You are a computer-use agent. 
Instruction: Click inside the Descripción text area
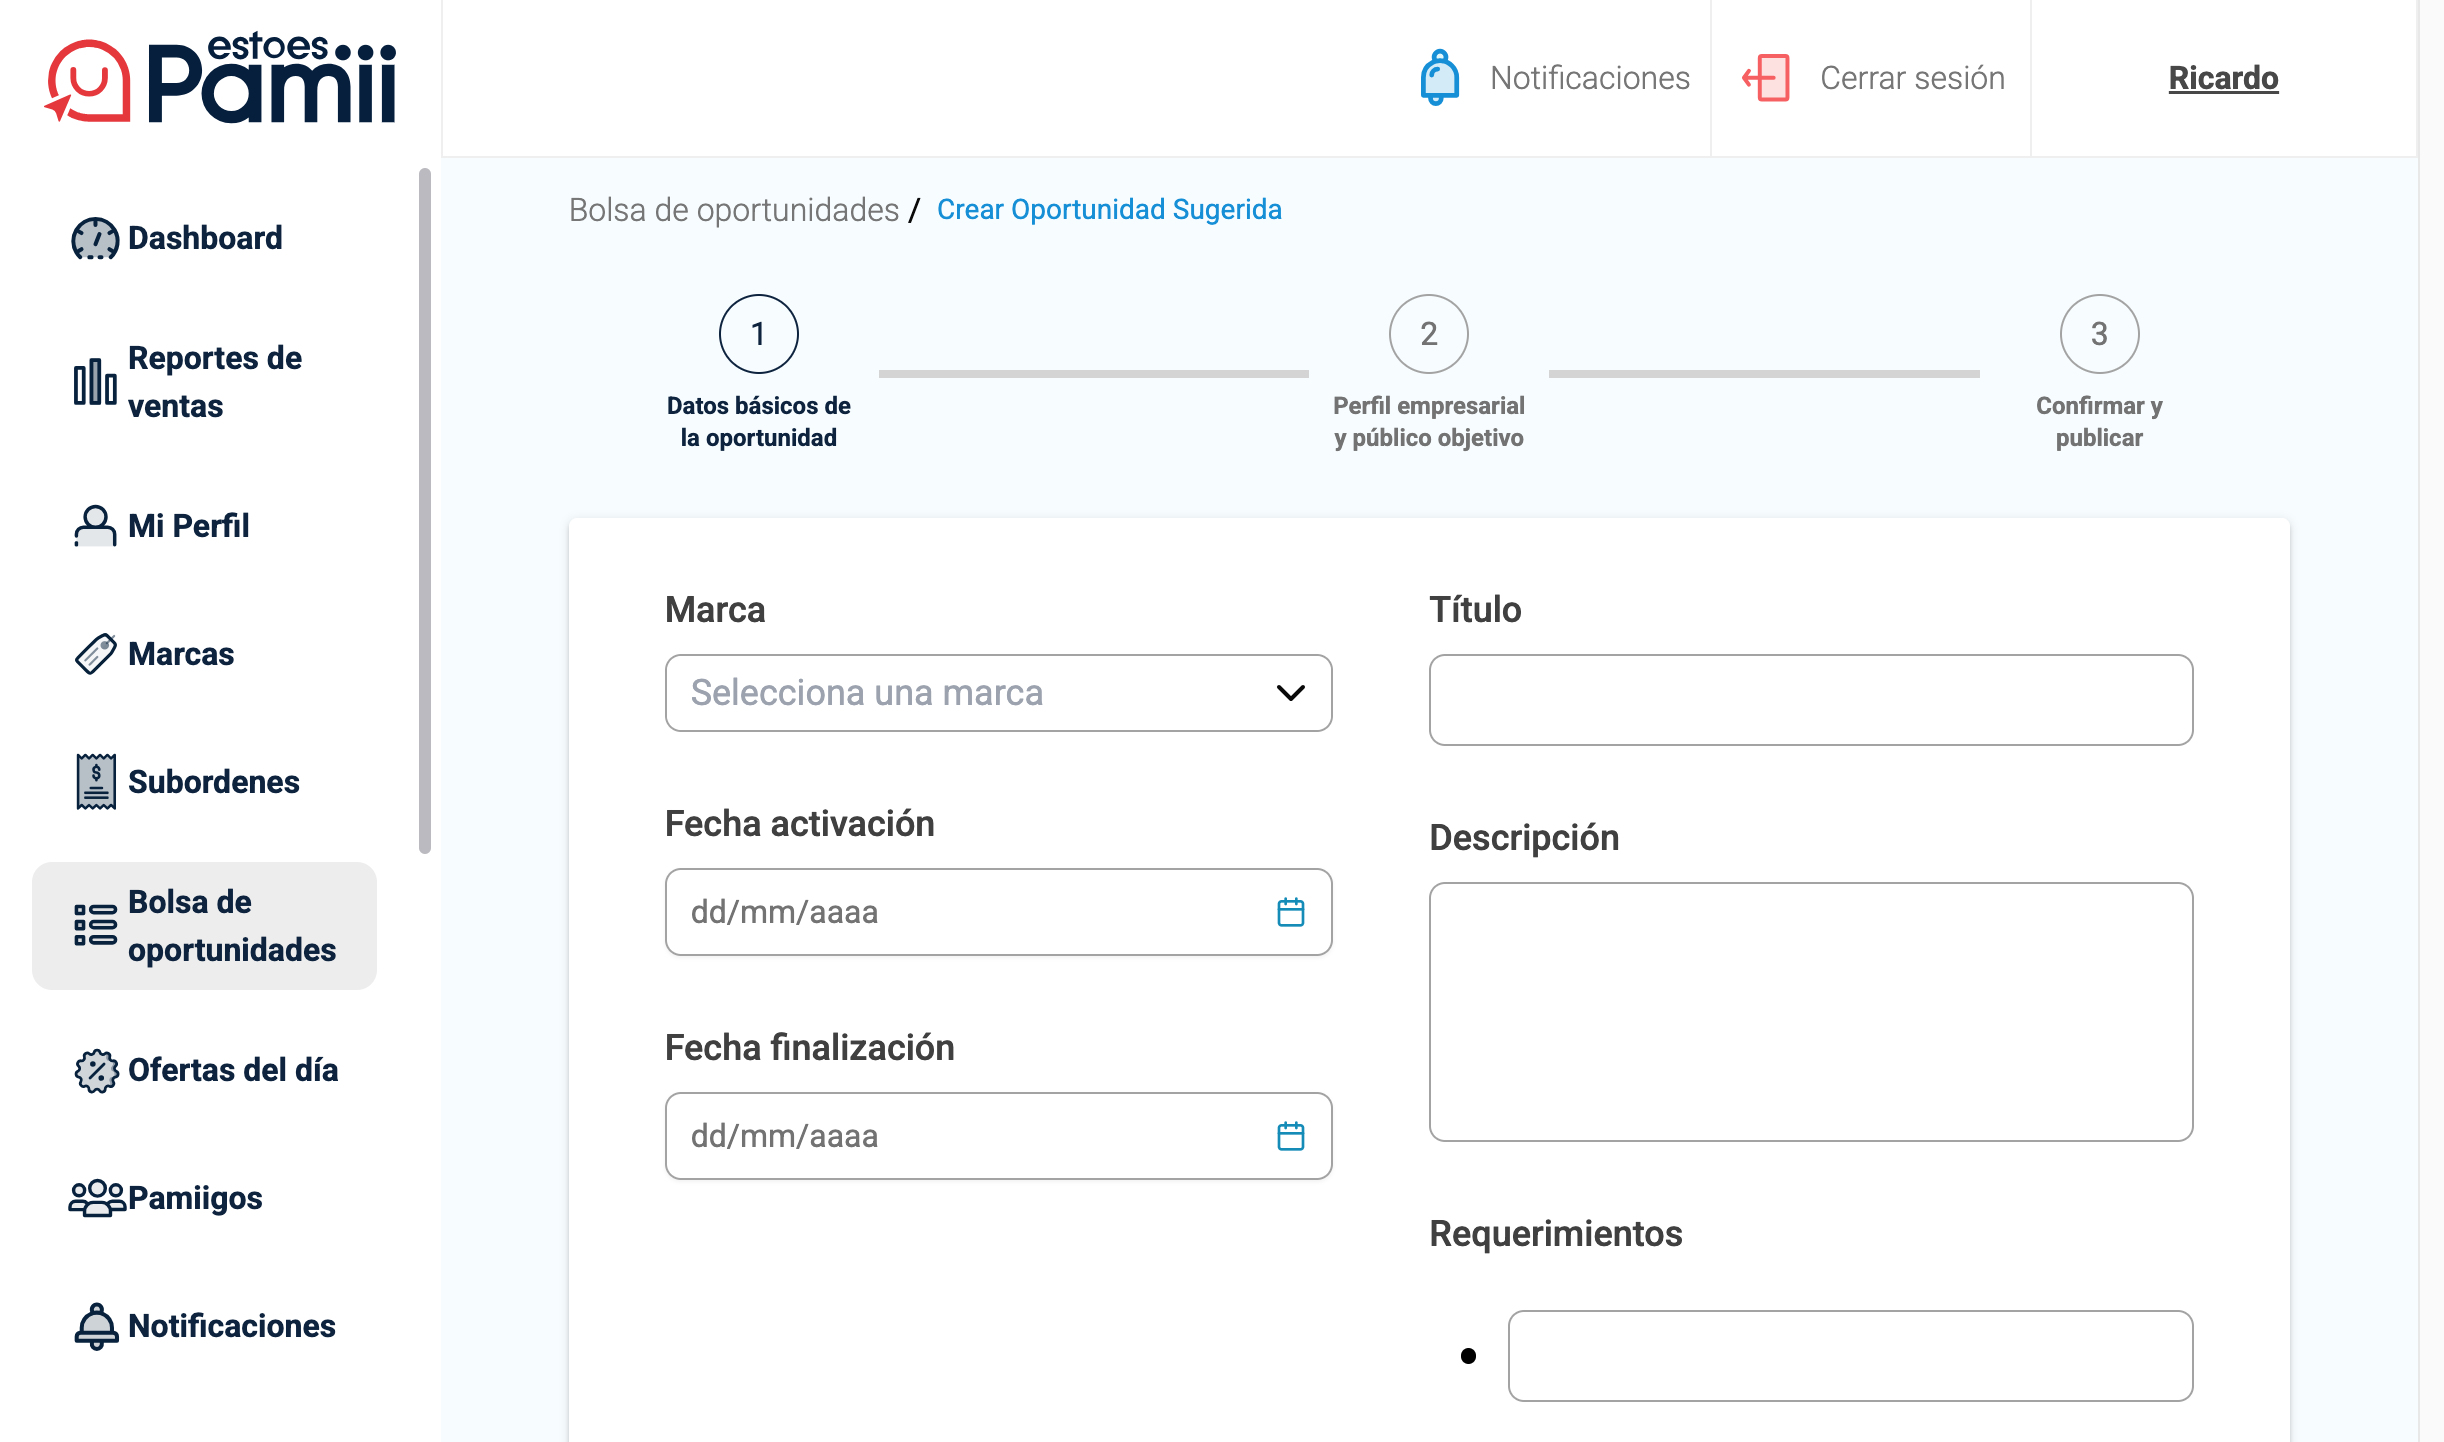coord(1810,1010)
